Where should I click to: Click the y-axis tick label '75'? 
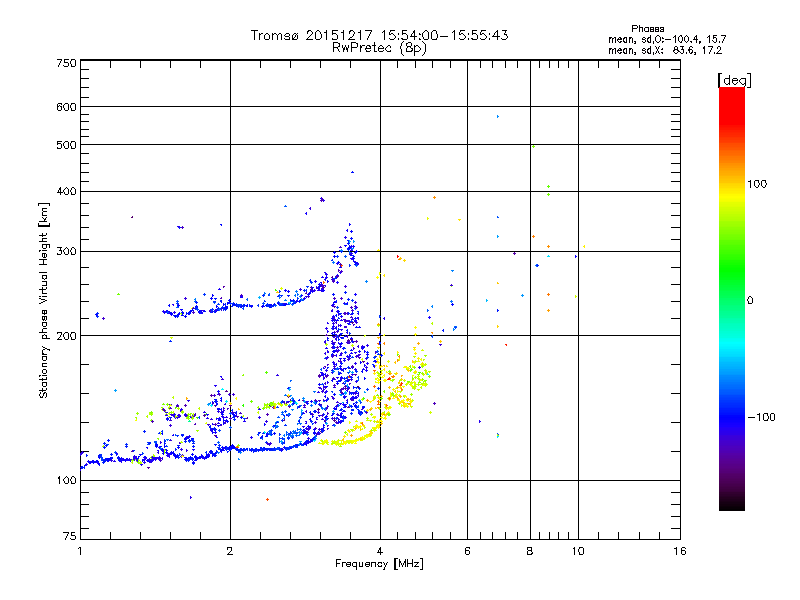[70, 536]
